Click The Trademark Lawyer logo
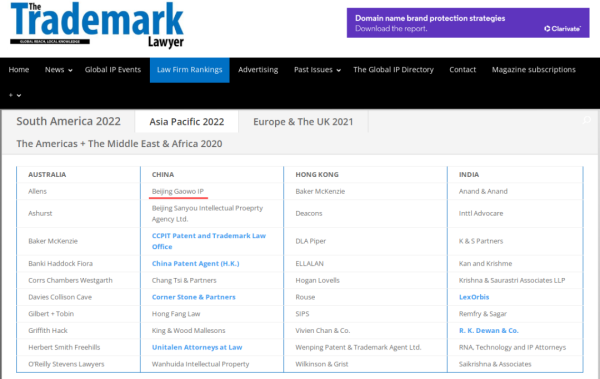The height and width of the screenshot is (379, 600). [97, 25]
